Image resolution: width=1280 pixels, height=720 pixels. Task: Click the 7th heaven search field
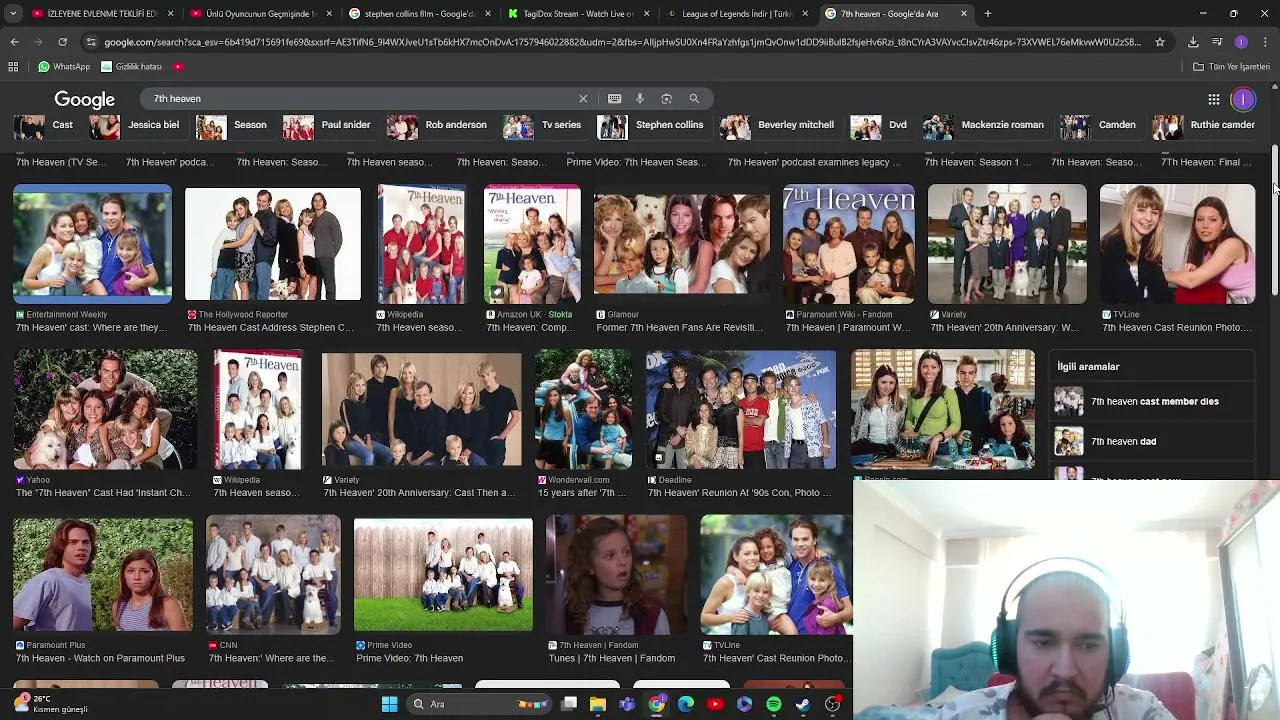[x=360, y=98]
